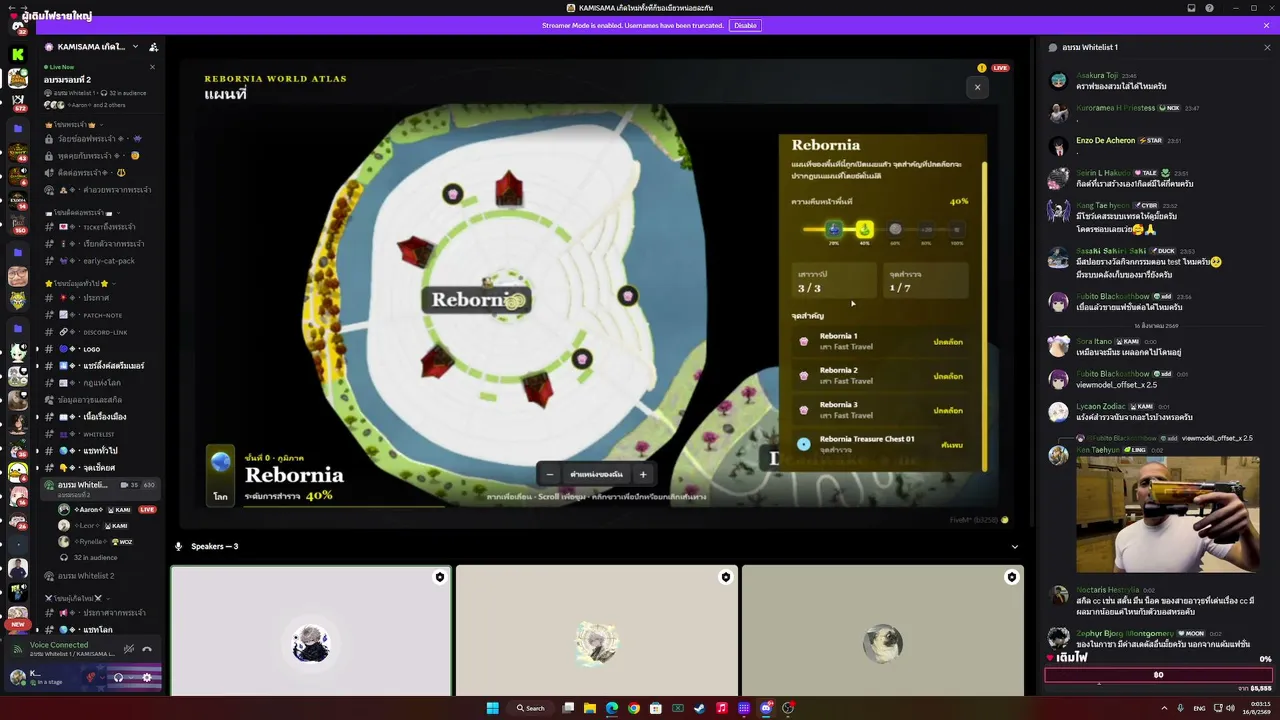Open User Settings gear in the user panel
This screenshot has height=720, width=1280.
click(147, 677)
